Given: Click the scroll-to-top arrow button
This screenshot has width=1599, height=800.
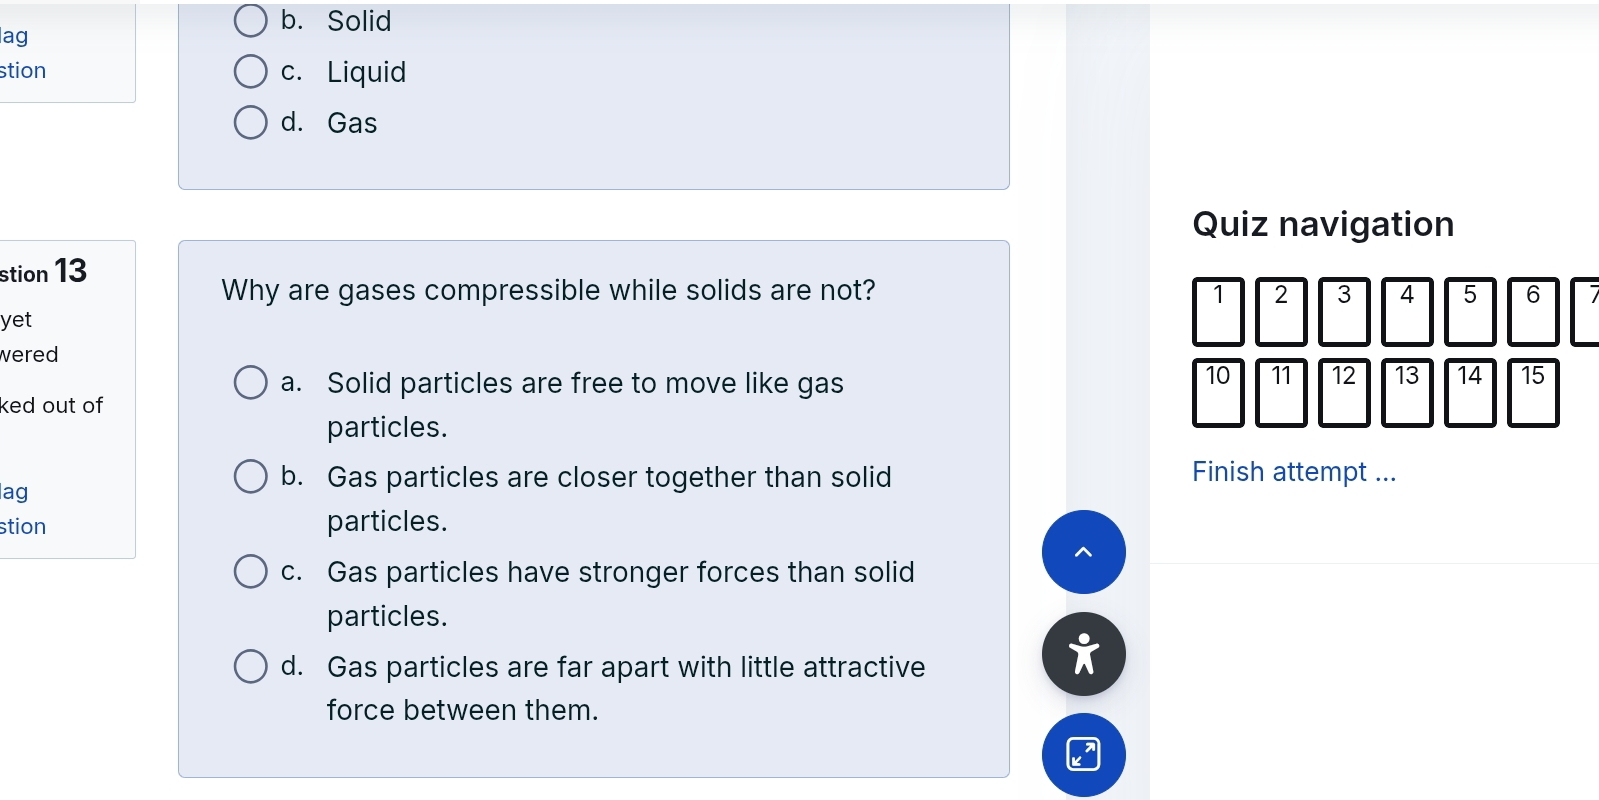Looking at the screenshot, I should (x=1083, y=552).
